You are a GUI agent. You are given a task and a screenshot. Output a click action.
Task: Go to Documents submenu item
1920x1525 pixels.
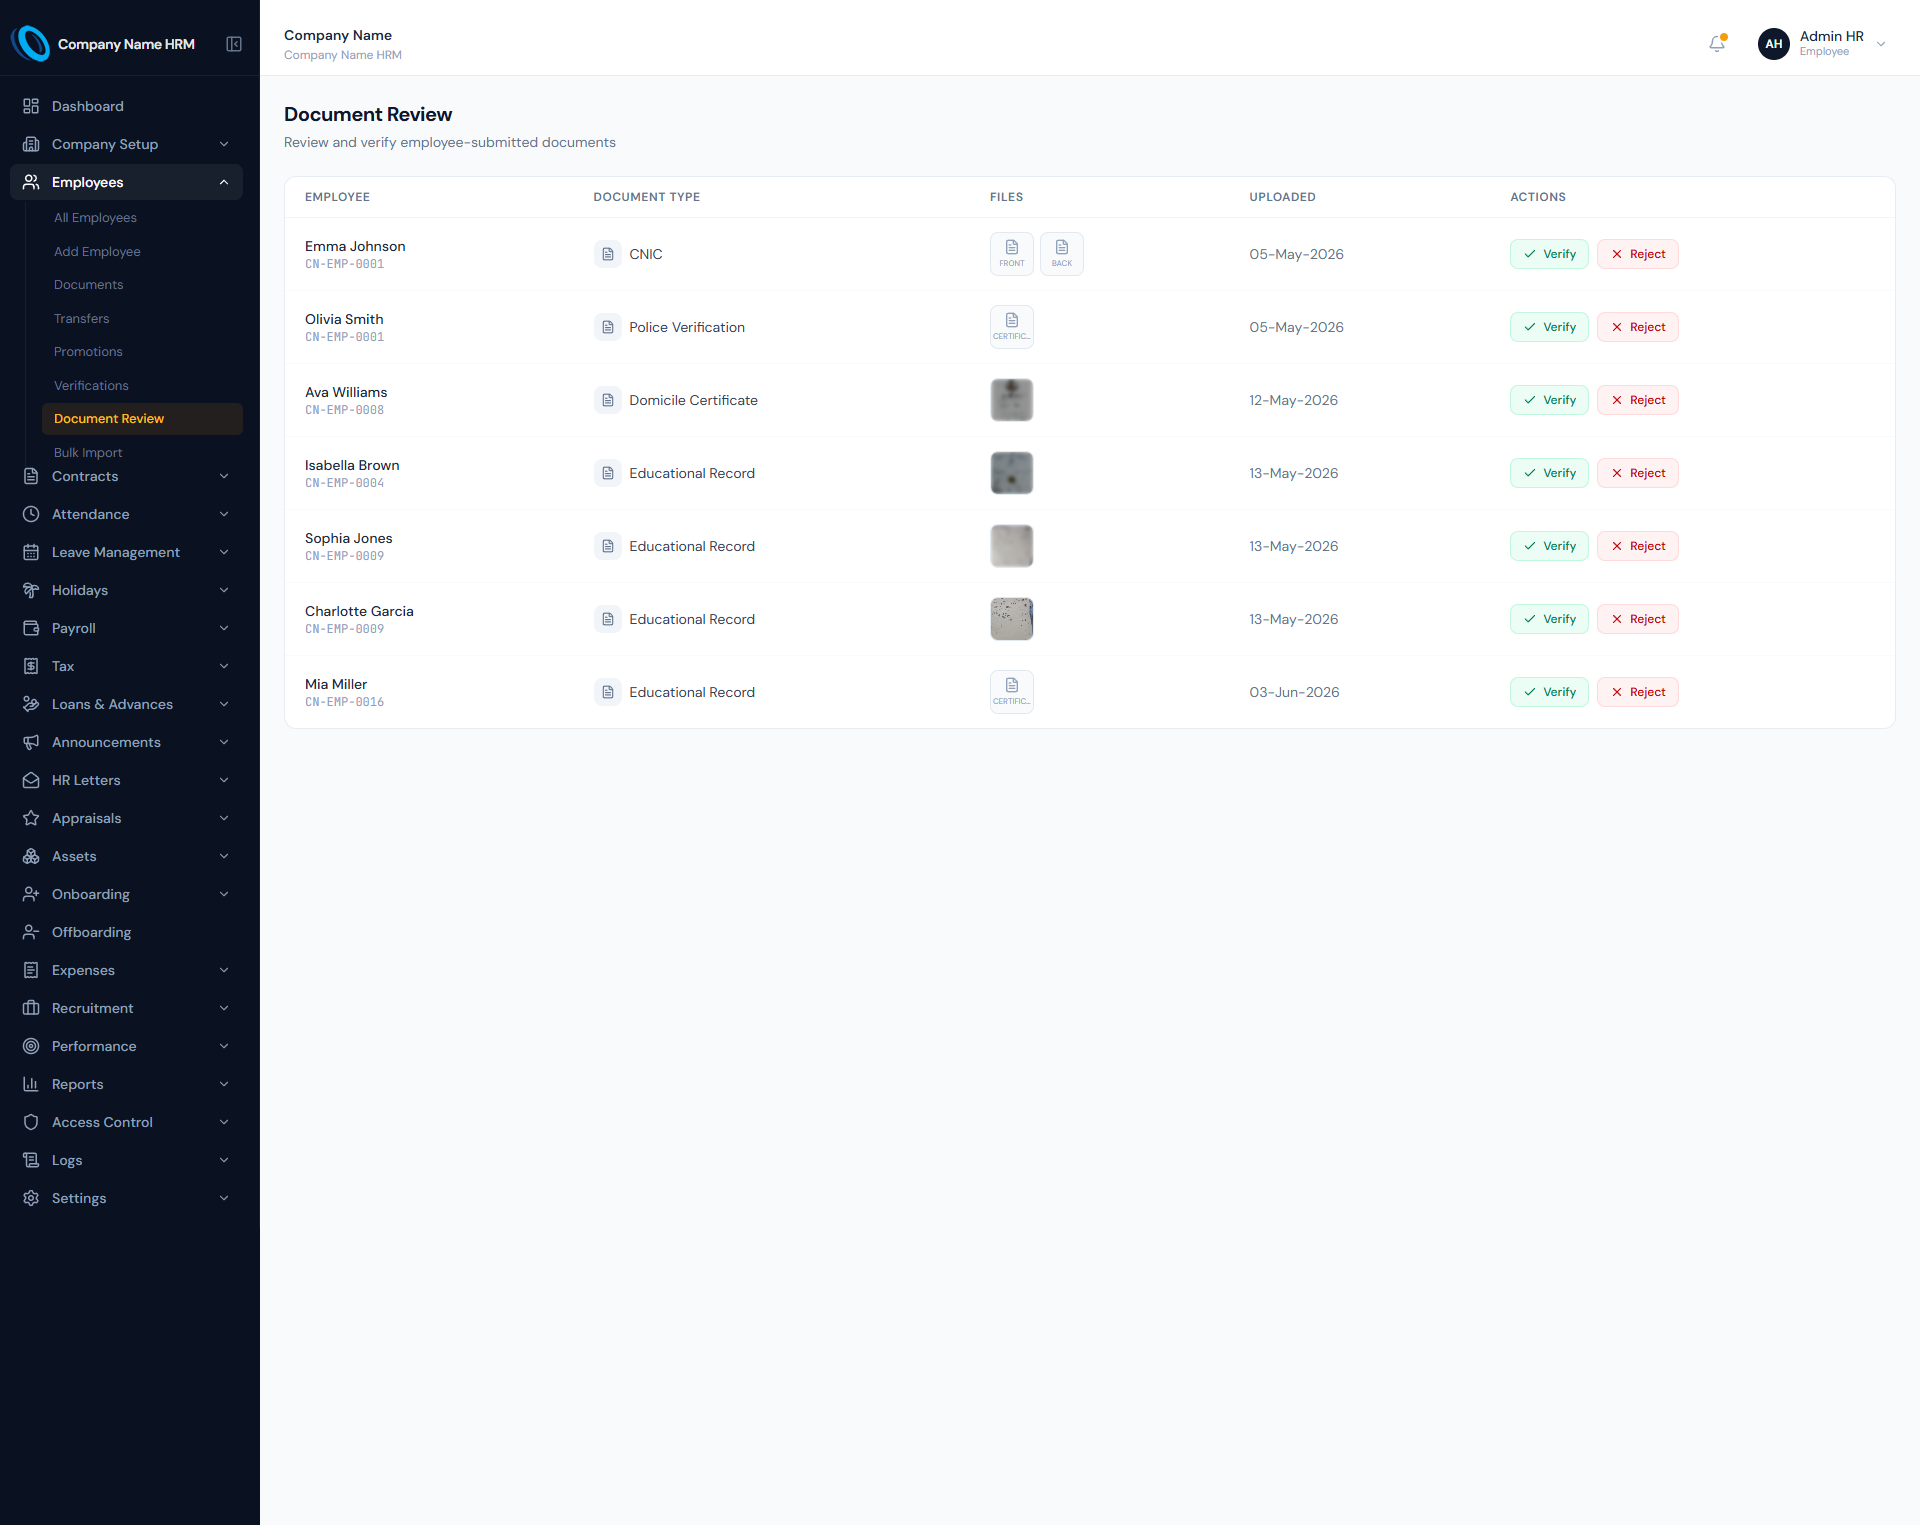142,285
